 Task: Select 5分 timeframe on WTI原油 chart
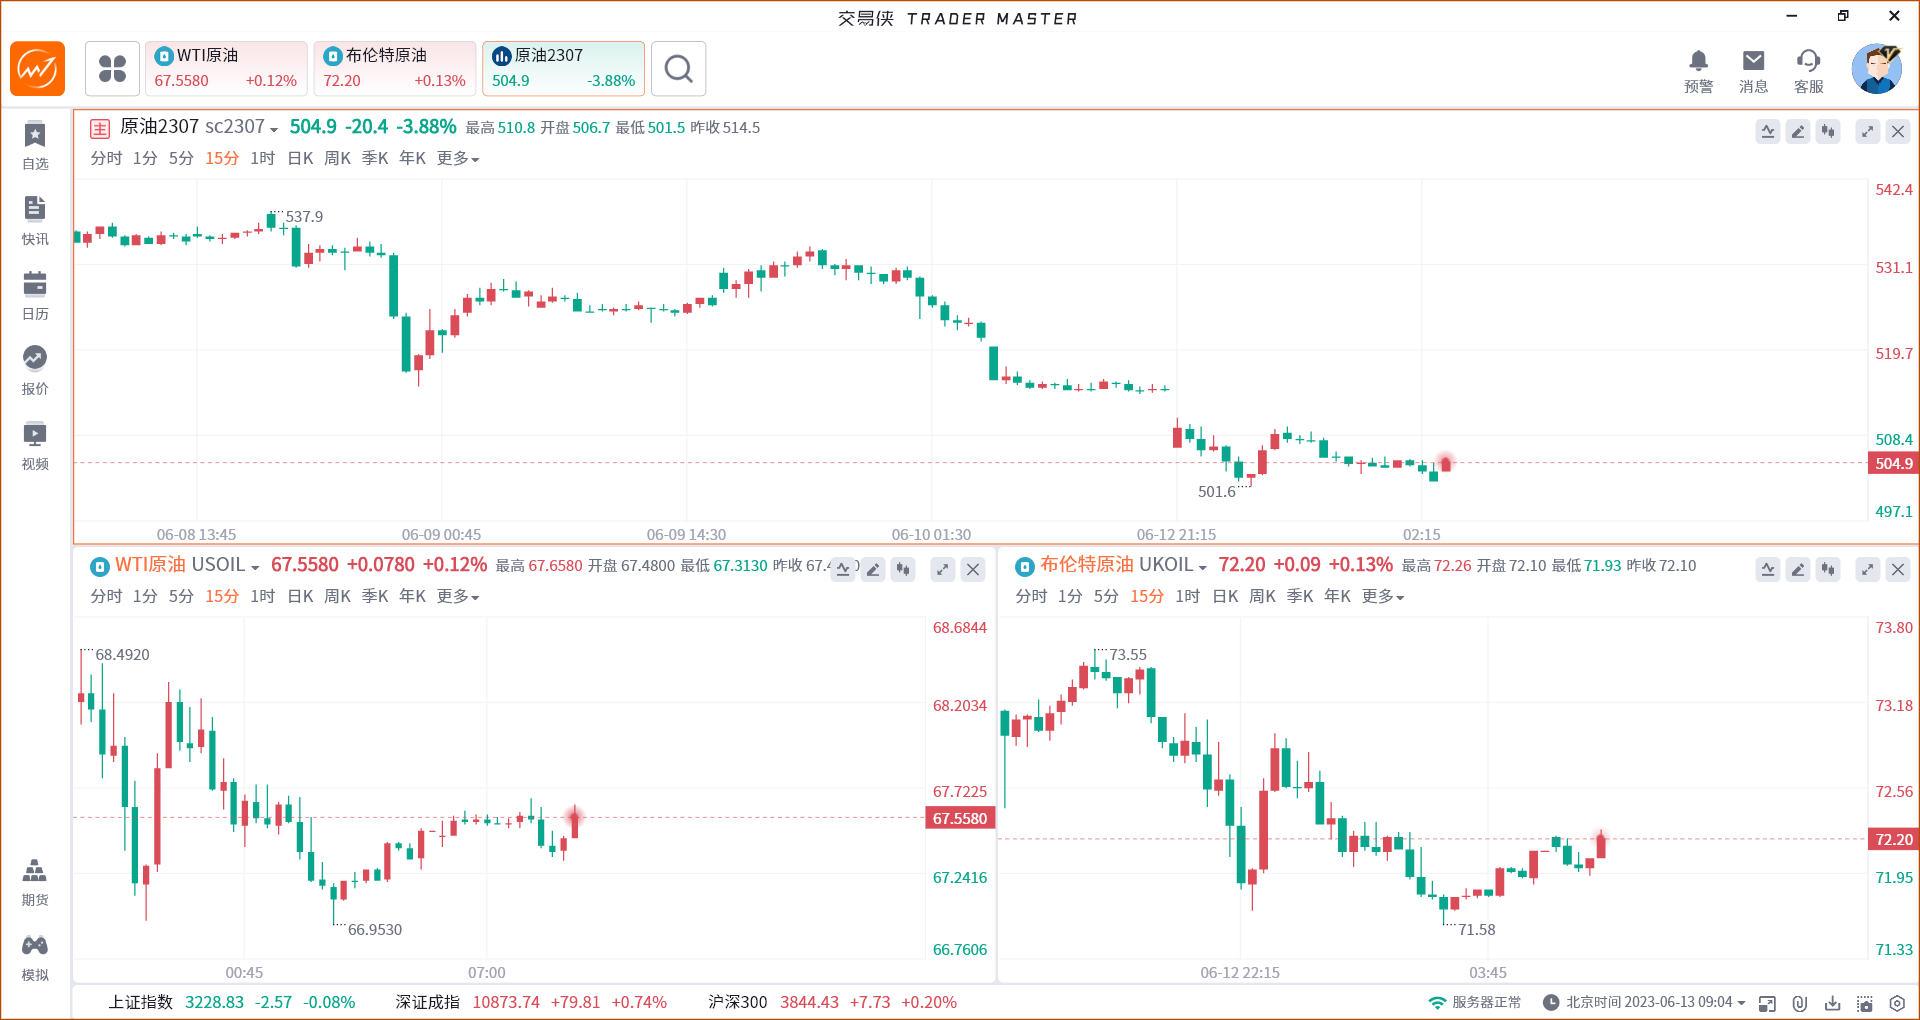[x=181, y=596]
